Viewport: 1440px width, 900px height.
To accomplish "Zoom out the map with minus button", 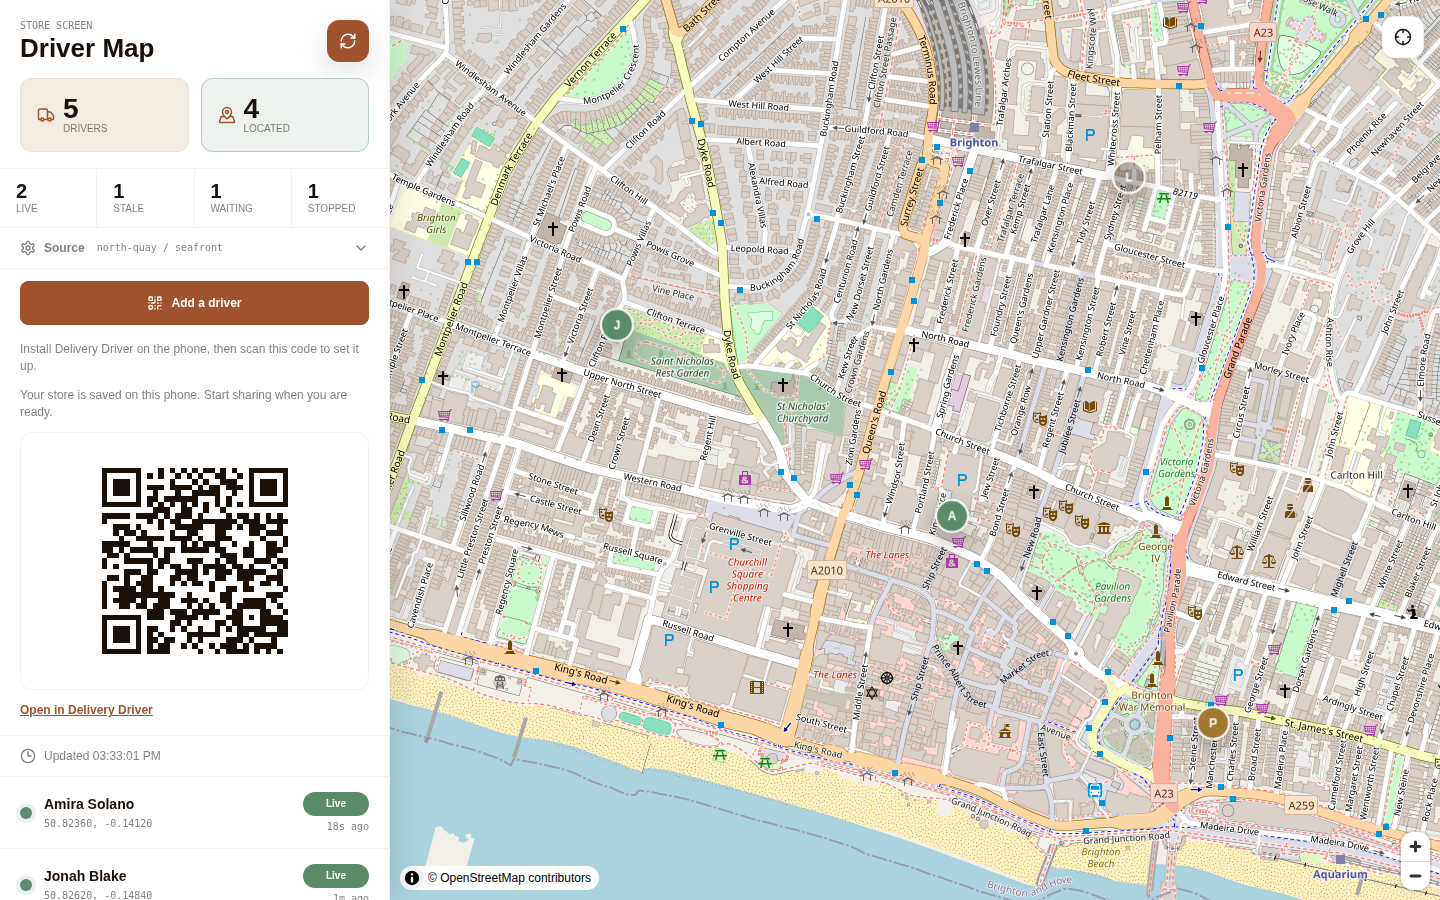I will coord(1415,876).
